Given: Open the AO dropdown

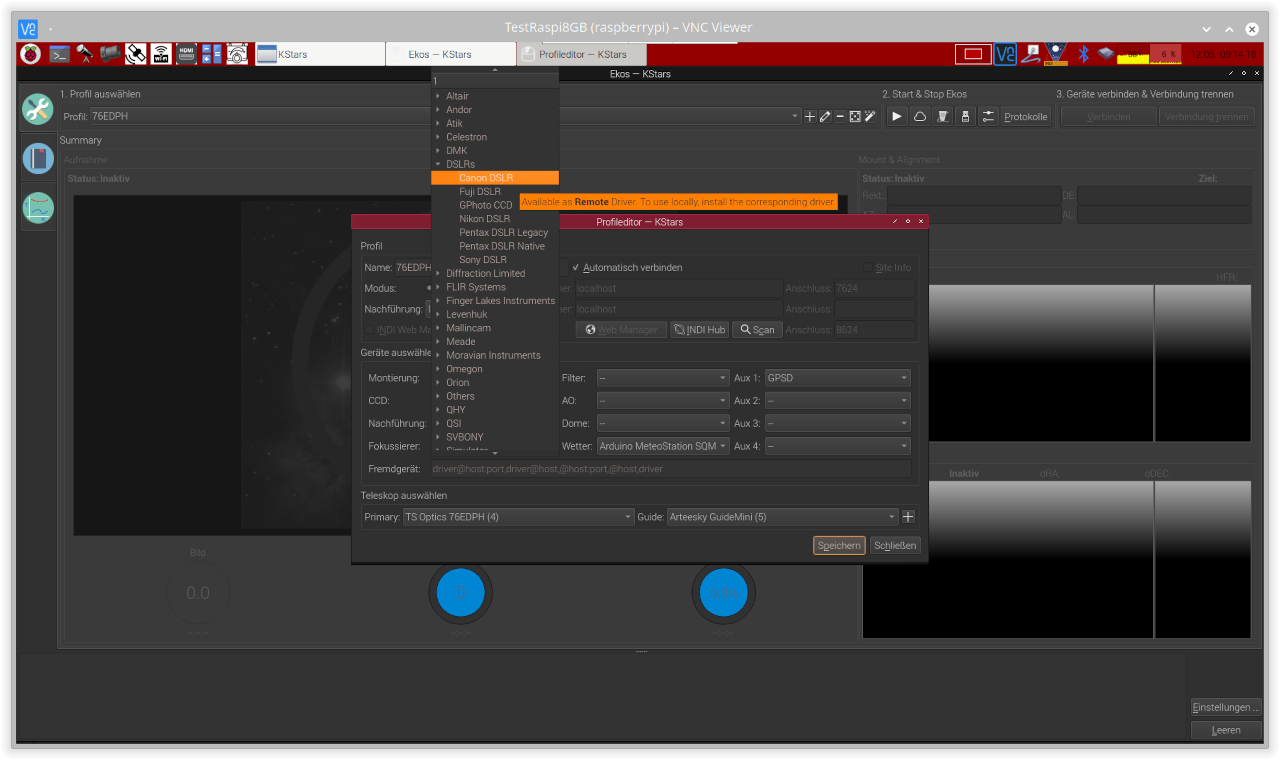Looking at the screenshot, I should pos(663,400).
